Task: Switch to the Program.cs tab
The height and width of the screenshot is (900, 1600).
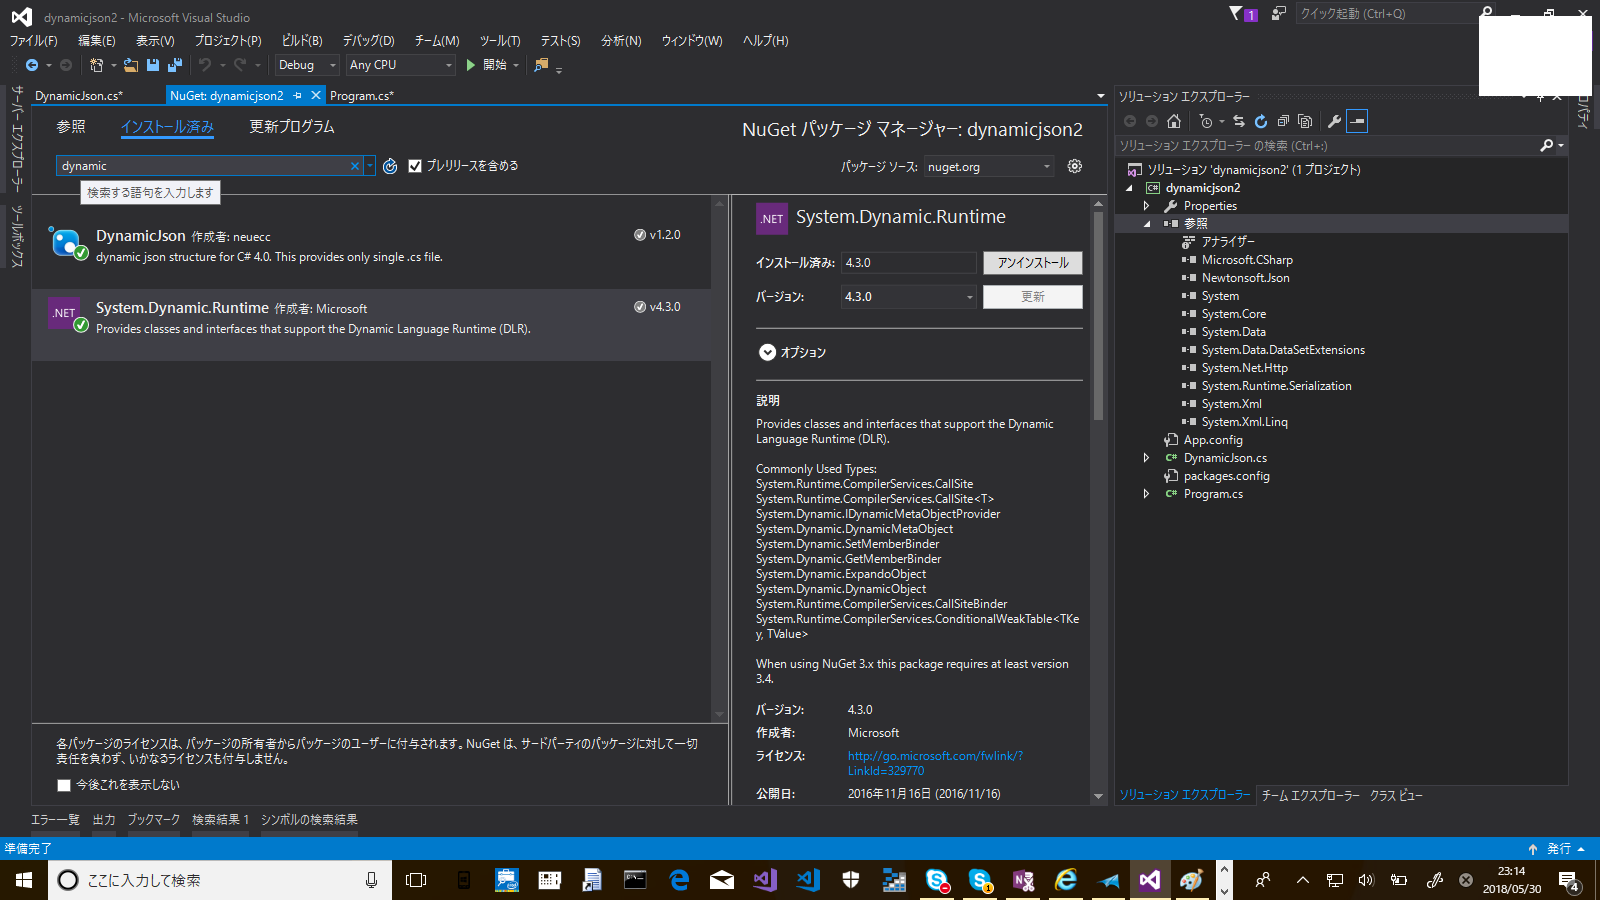Action: [362, 96]
